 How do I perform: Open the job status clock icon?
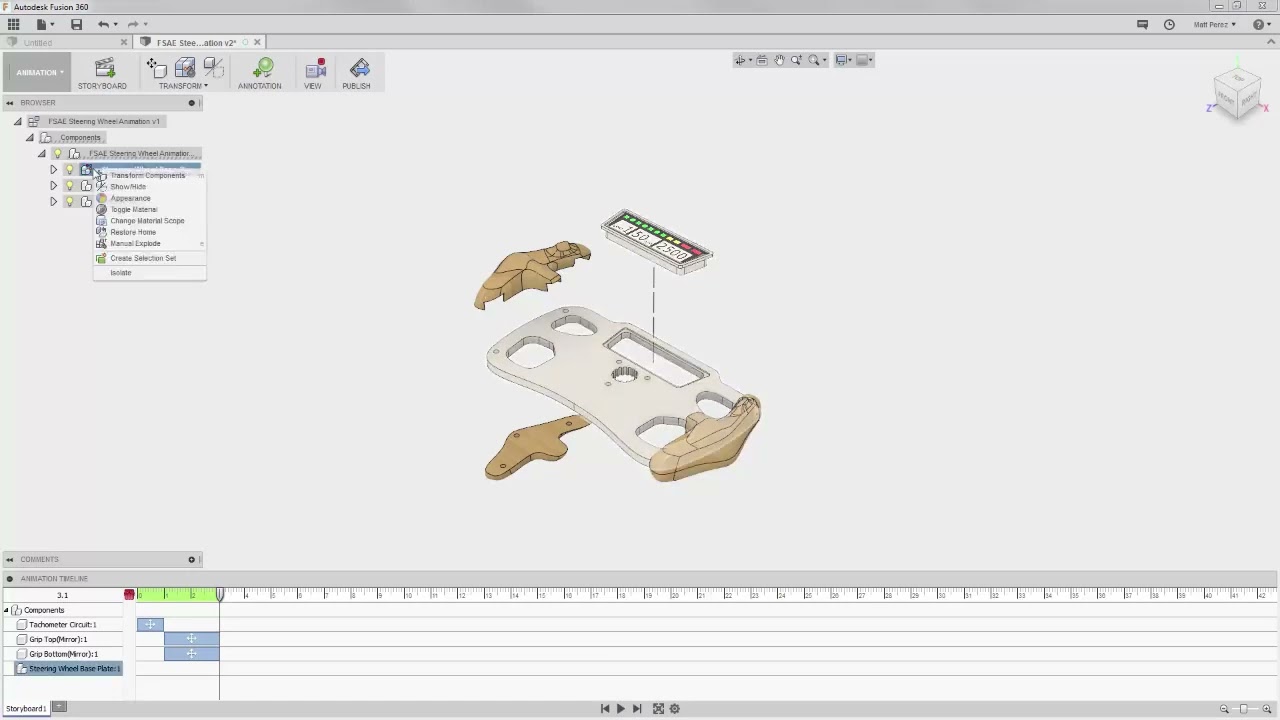[1169, 24]
